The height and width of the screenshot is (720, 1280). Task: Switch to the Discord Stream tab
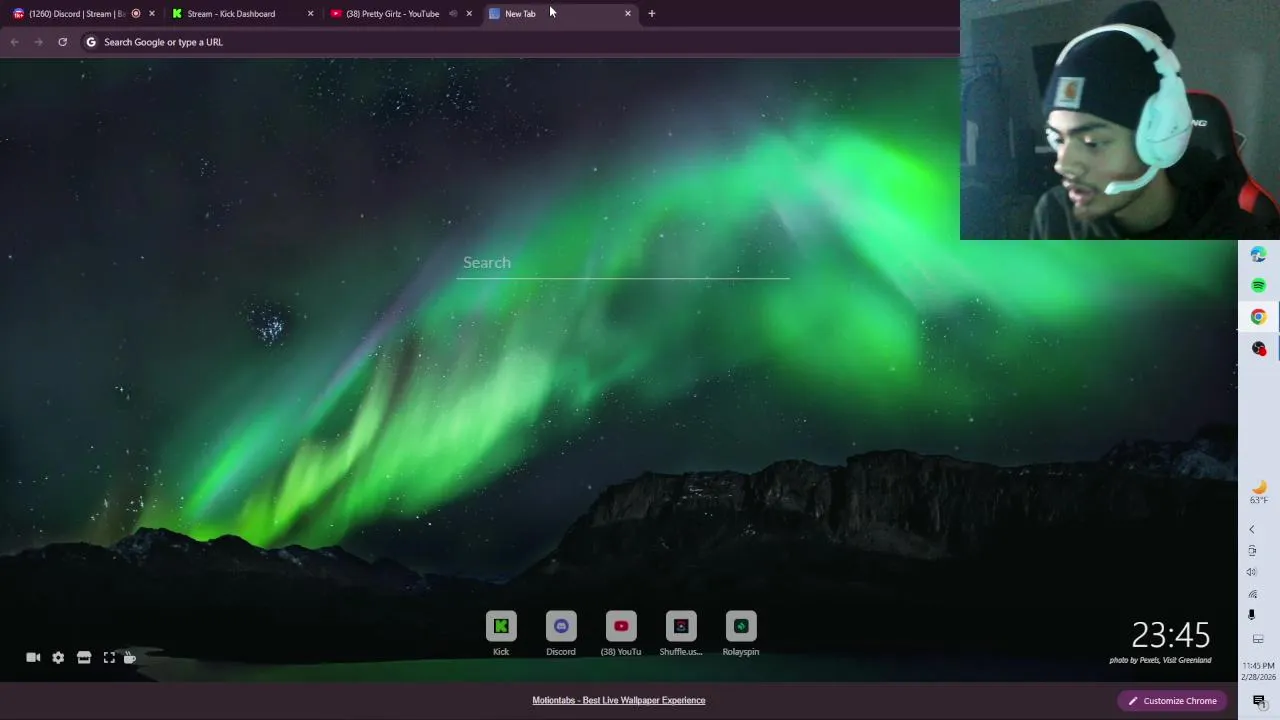[x=75, y=13]
